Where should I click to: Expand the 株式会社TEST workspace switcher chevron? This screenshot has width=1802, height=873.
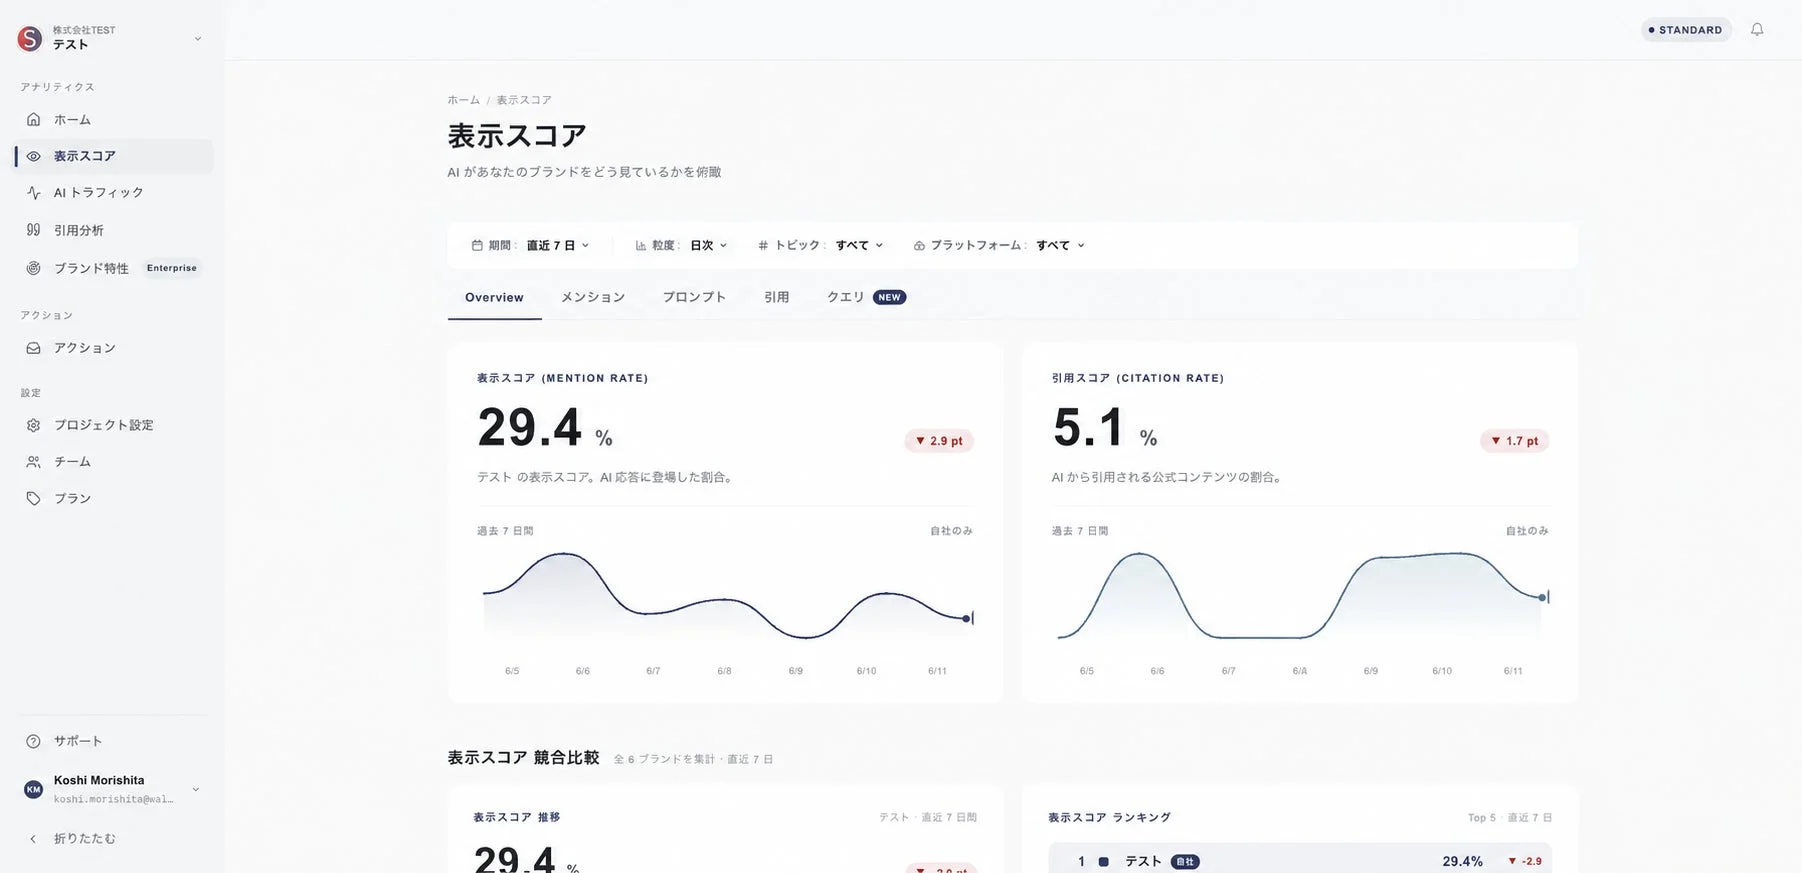[x=197, y=39]
